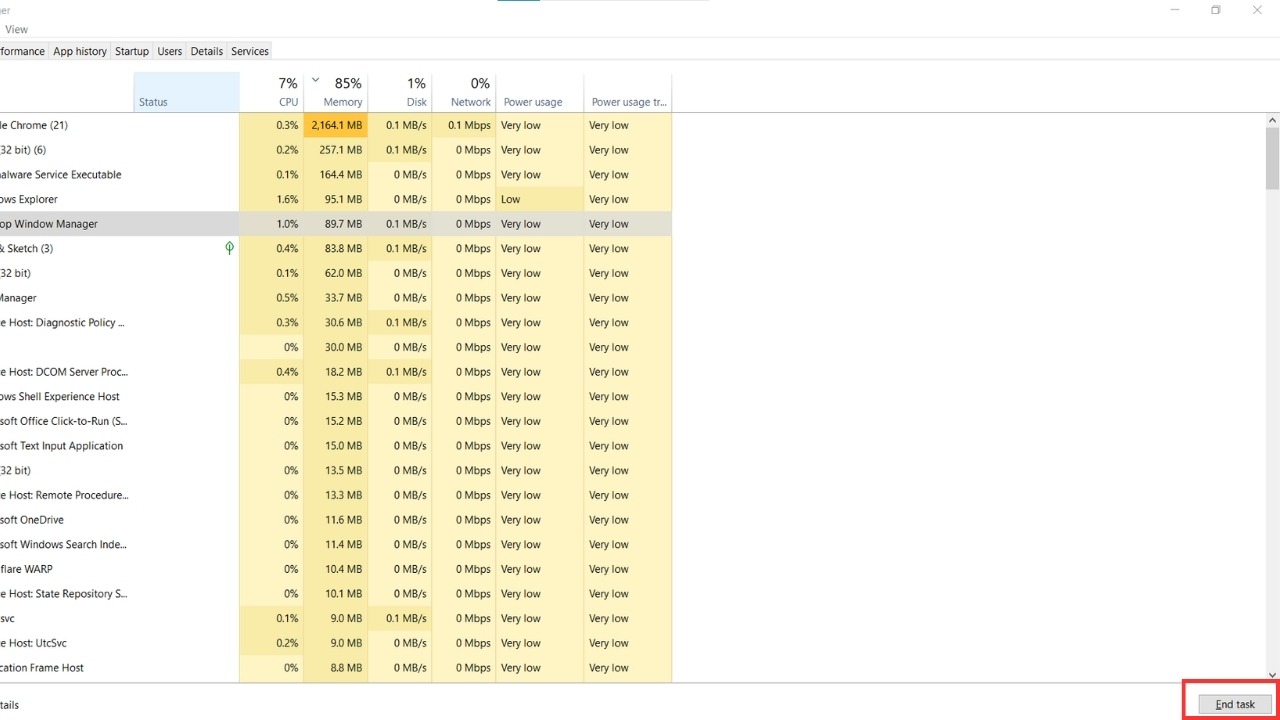Switch to the App history tab
Image resolution: width=1280 pixels, height=720 pixels.
coord(80,51)
